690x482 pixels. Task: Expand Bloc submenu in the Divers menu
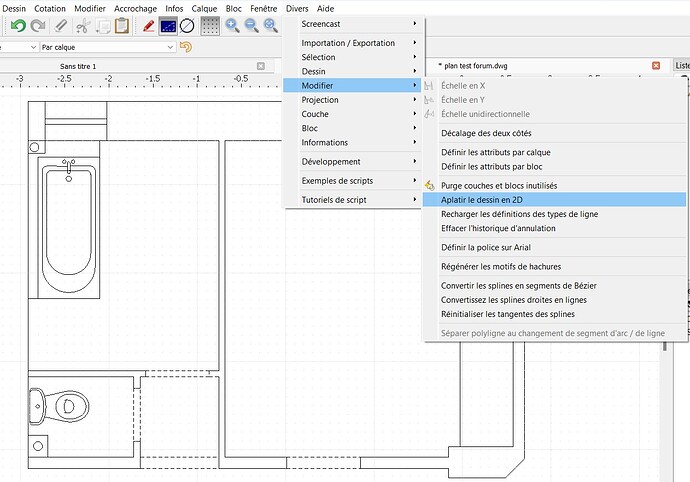353,128
